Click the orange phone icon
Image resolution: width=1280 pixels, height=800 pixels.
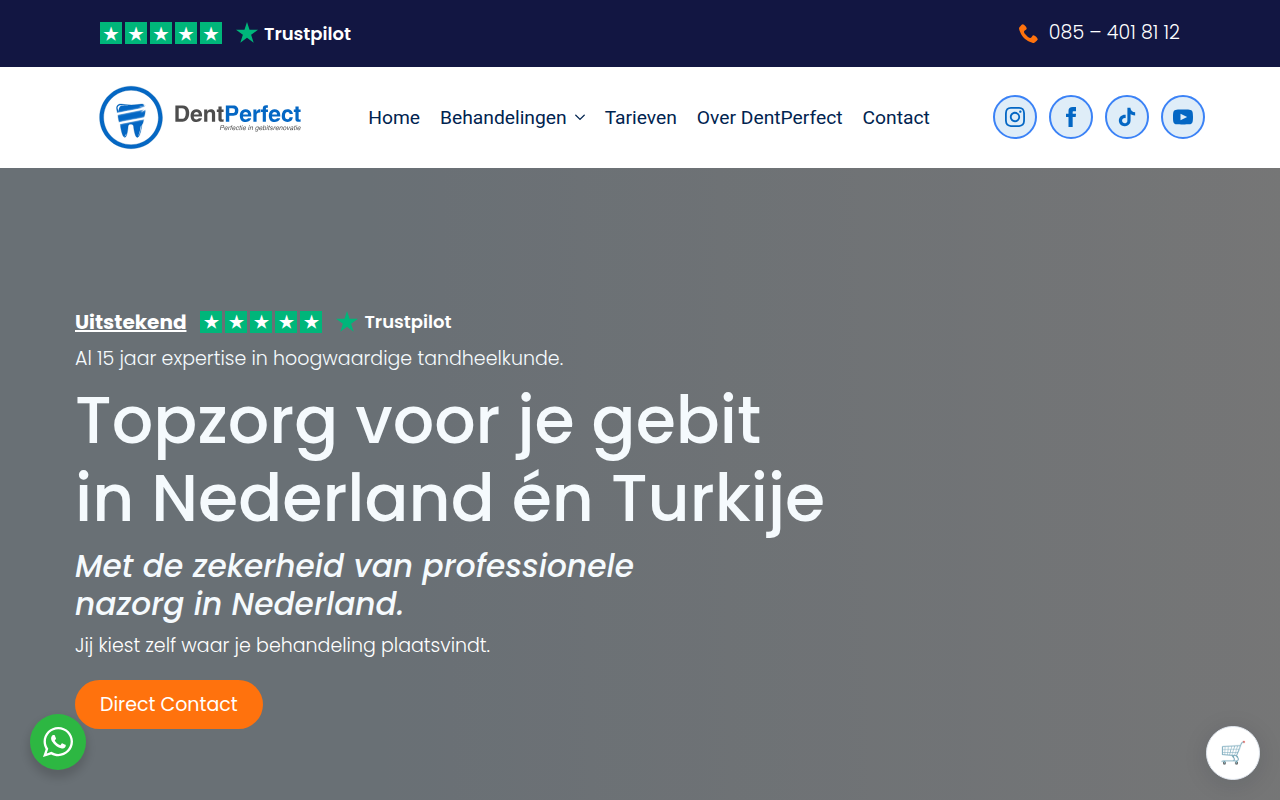(1028, 33)
